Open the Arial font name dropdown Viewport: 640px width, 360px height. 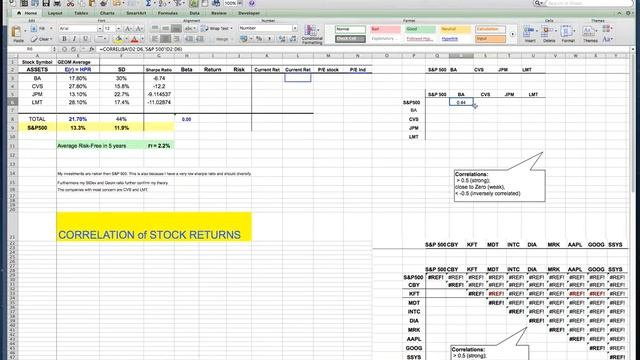click(100, 28)
